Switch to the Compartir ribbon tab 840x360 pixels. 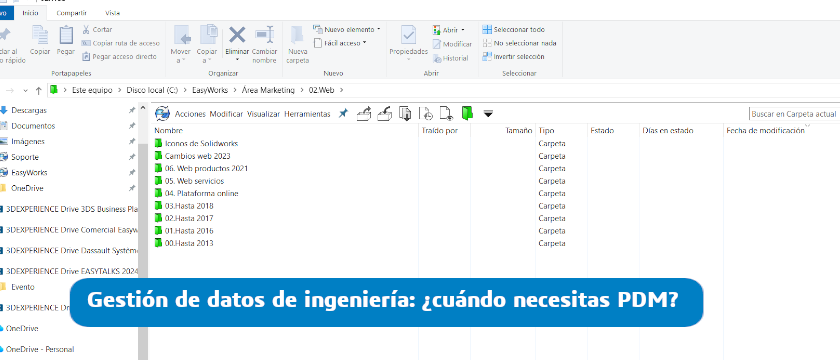(72, 12)
